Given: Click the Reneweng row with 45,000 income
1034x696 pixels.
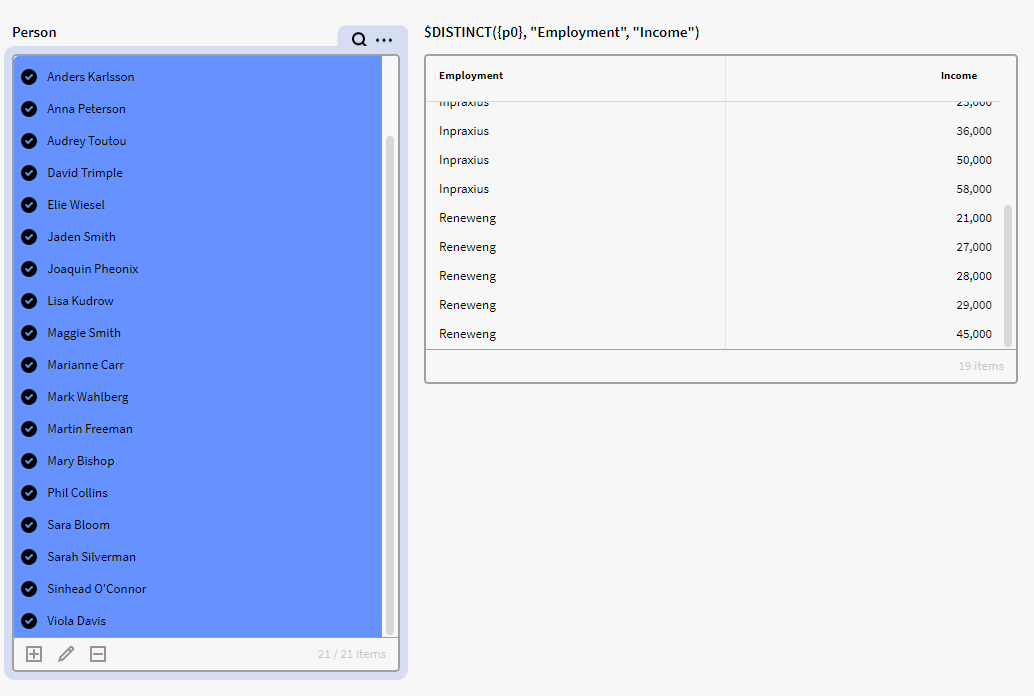Looking at the screenshot, I should tap(715, 334).
